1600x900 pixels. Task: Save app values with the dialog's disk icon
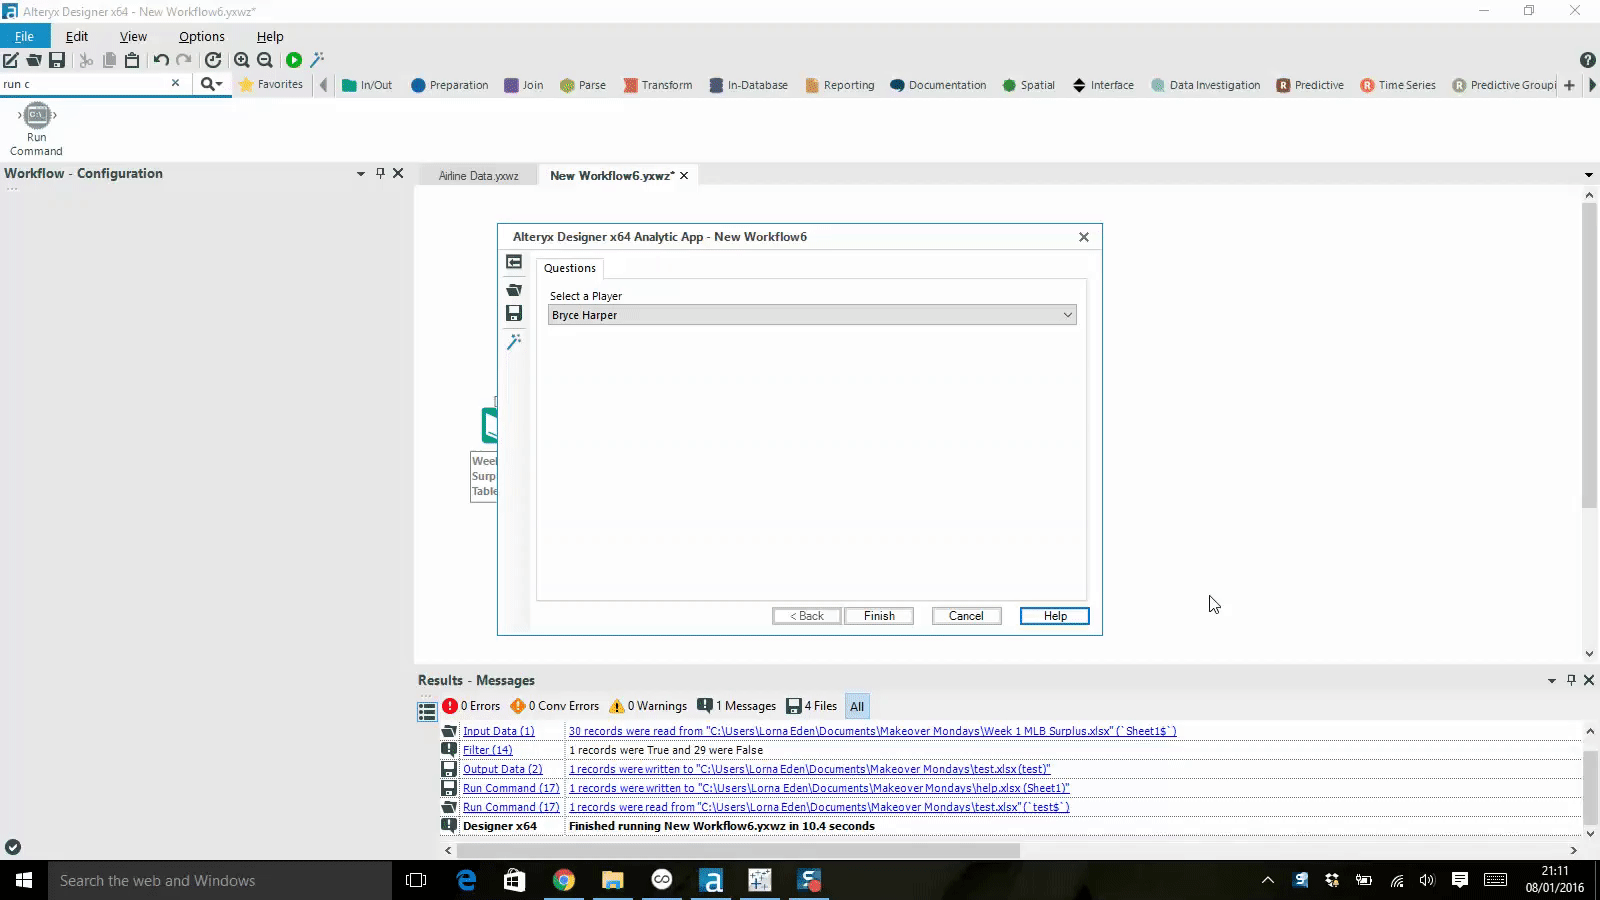[x=514, y=313]
